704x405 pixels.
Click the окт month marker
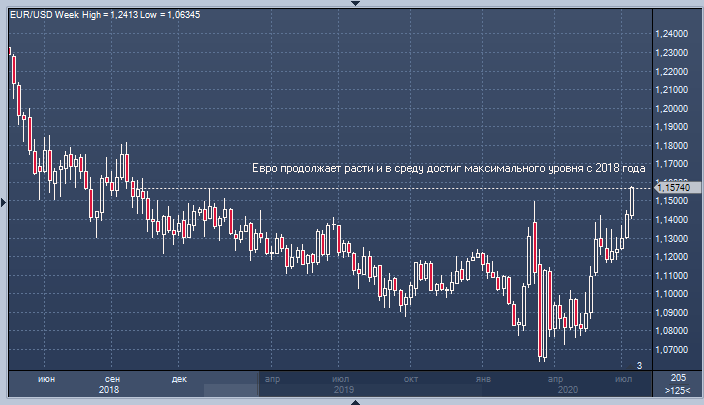410,378
